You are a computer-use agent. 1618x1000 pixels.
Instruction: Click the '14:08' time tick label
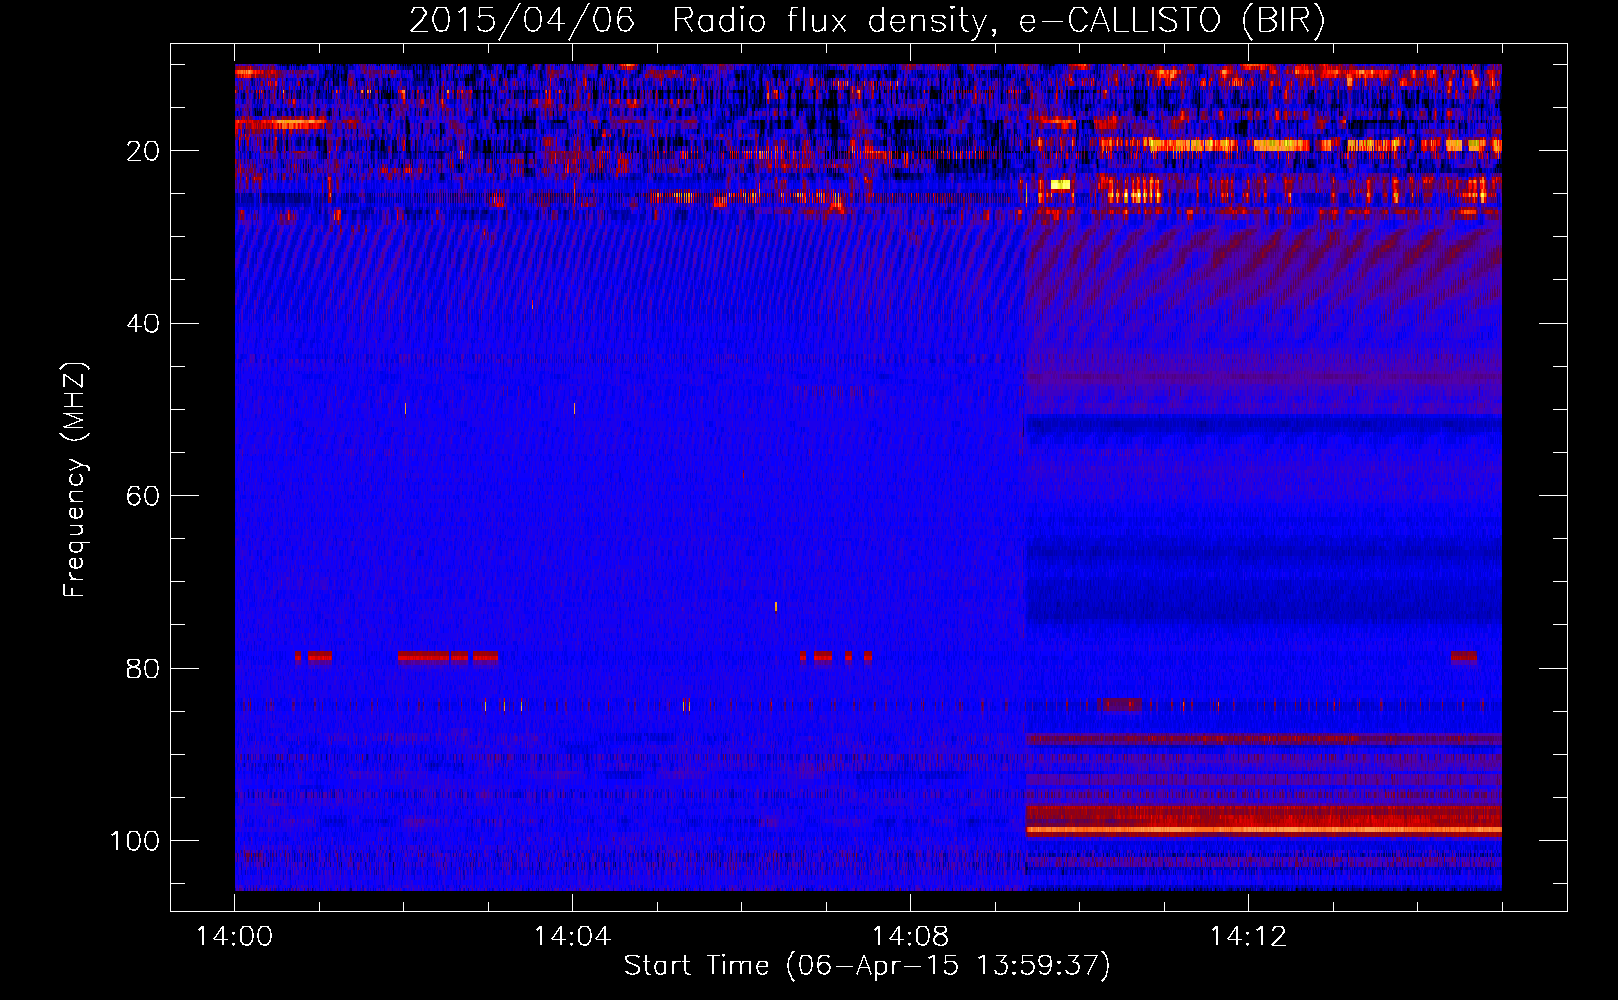pyautogui.click(x=910, y=937)
